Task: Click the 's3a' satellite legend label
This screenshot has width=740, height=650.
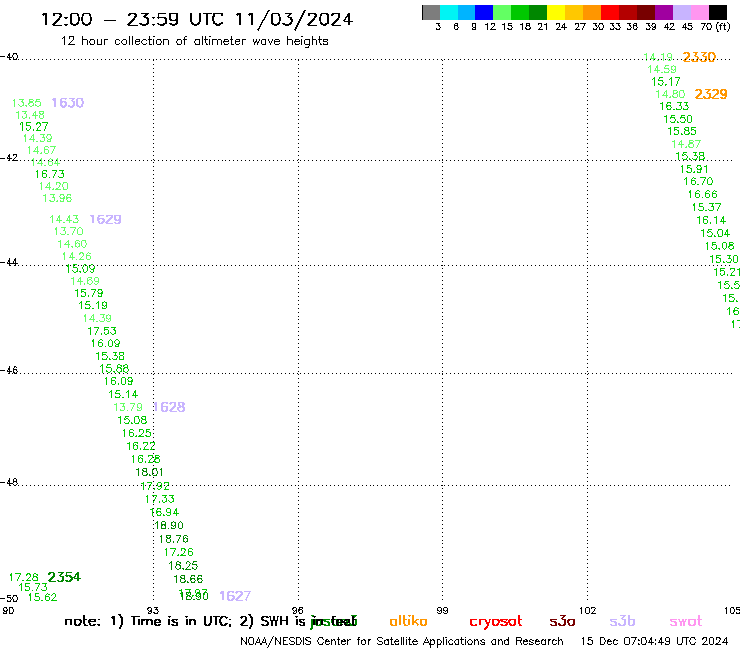Action: pyautogui.click(x=562, y=622)
